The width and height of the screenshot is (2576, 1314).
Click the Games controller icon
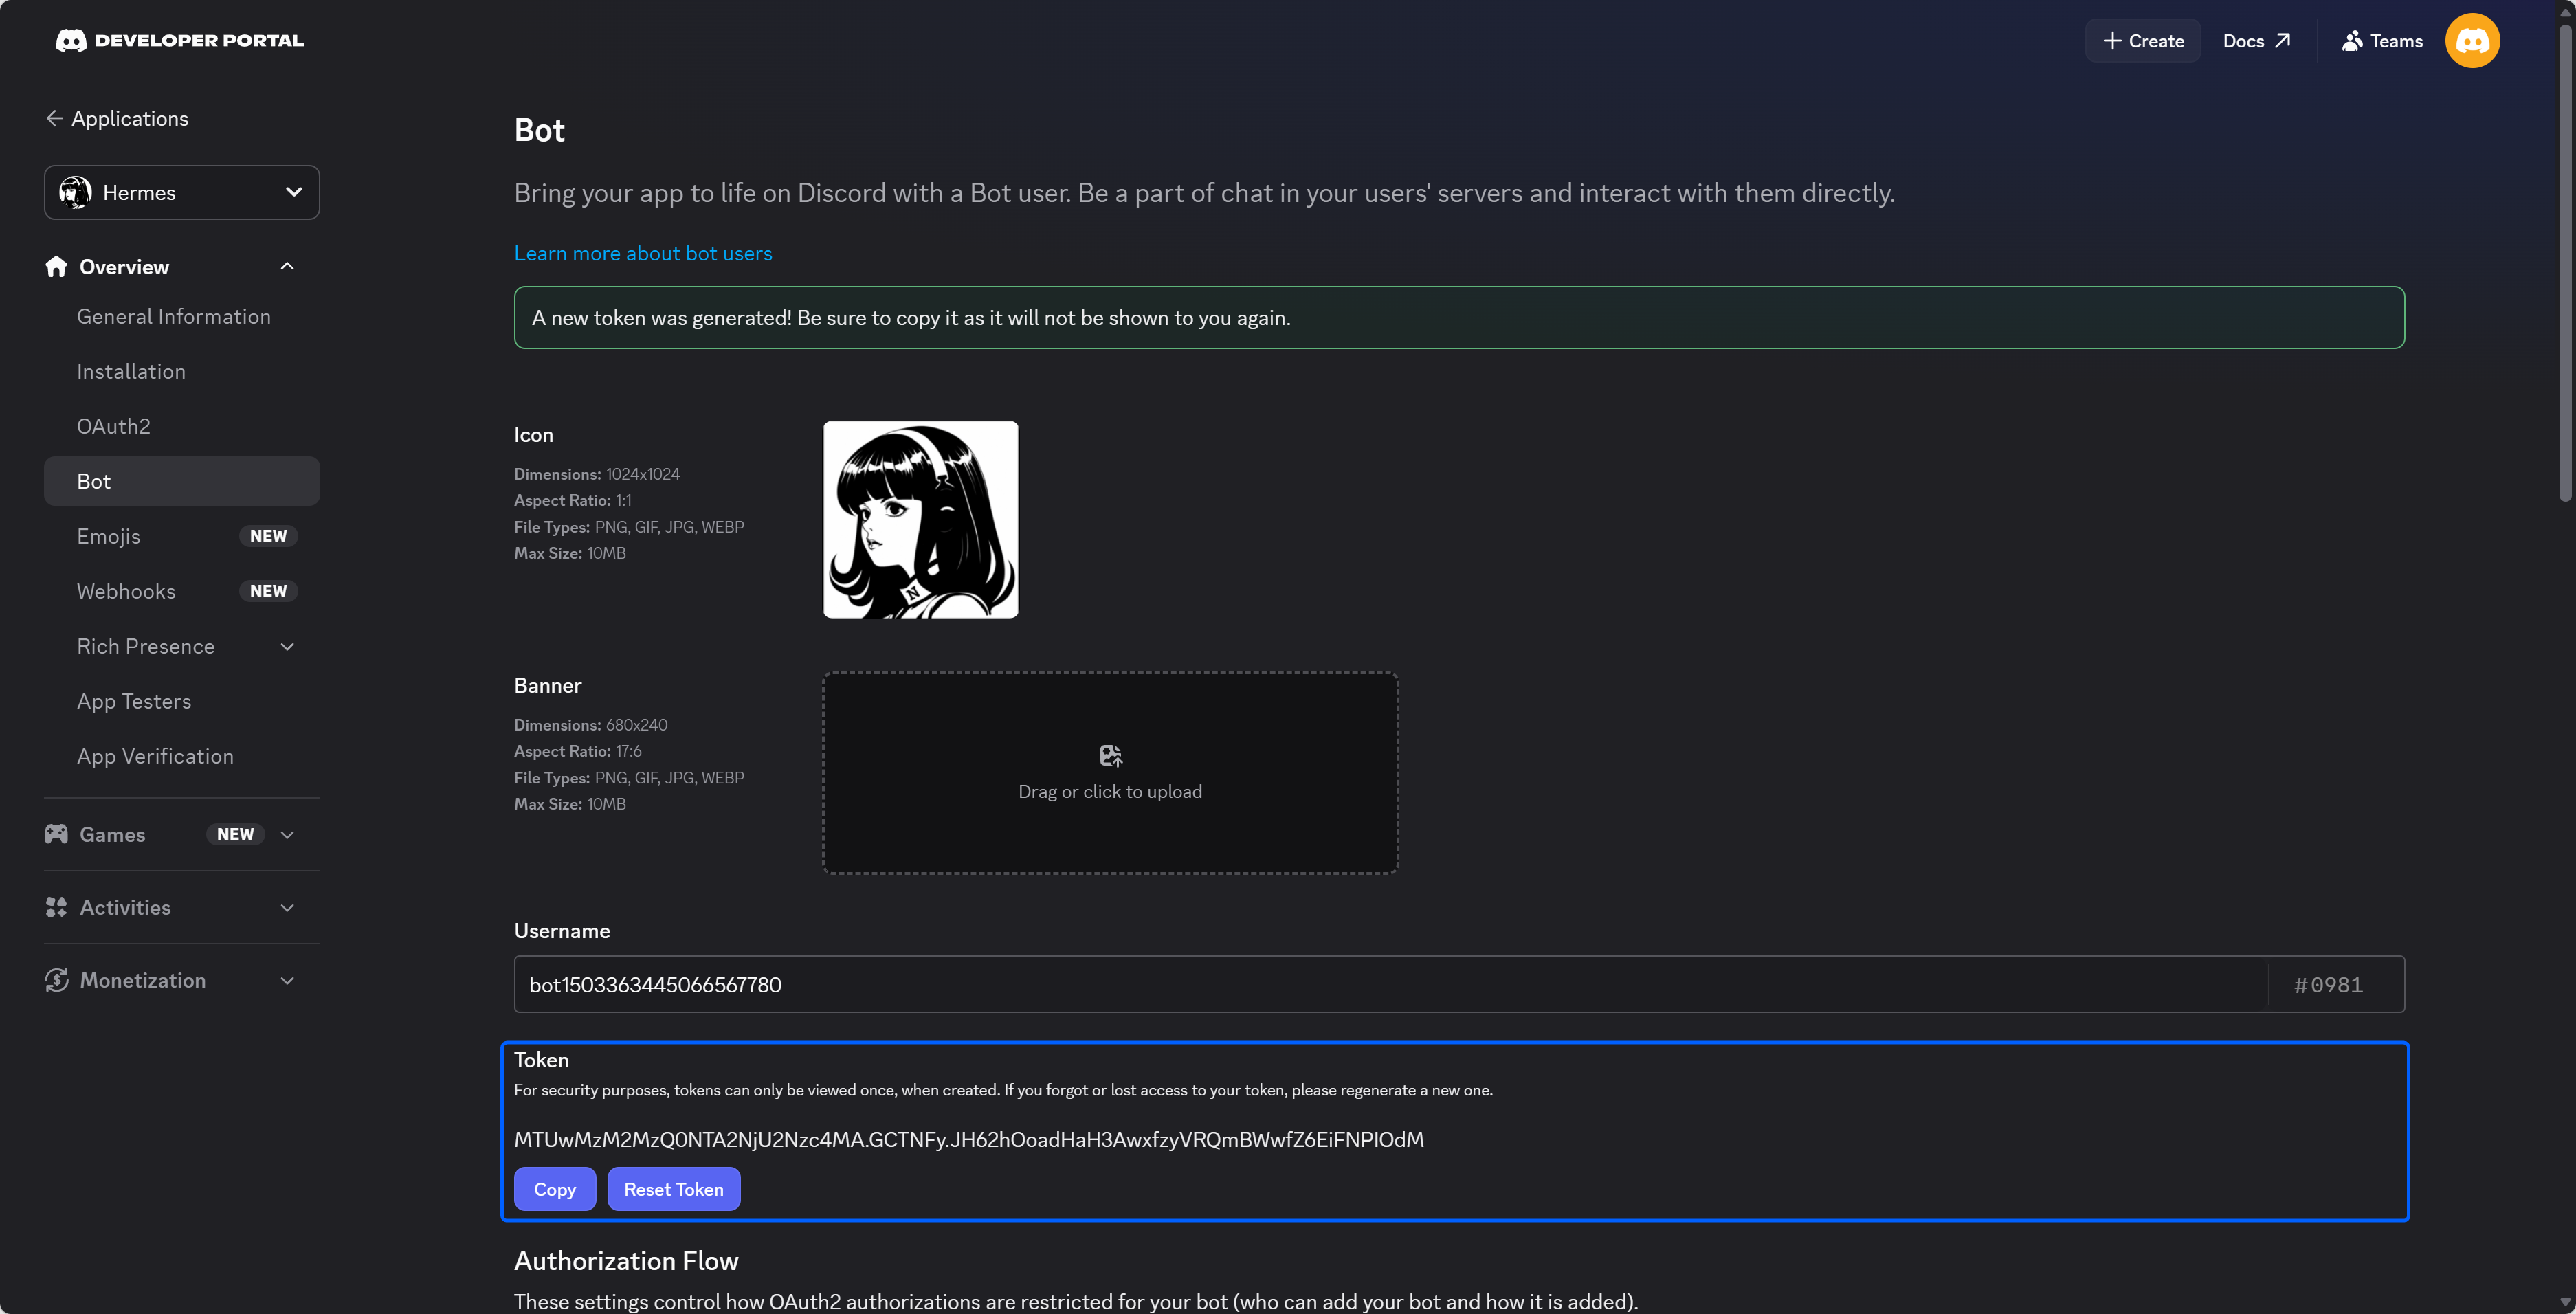[x=56, y=833]
